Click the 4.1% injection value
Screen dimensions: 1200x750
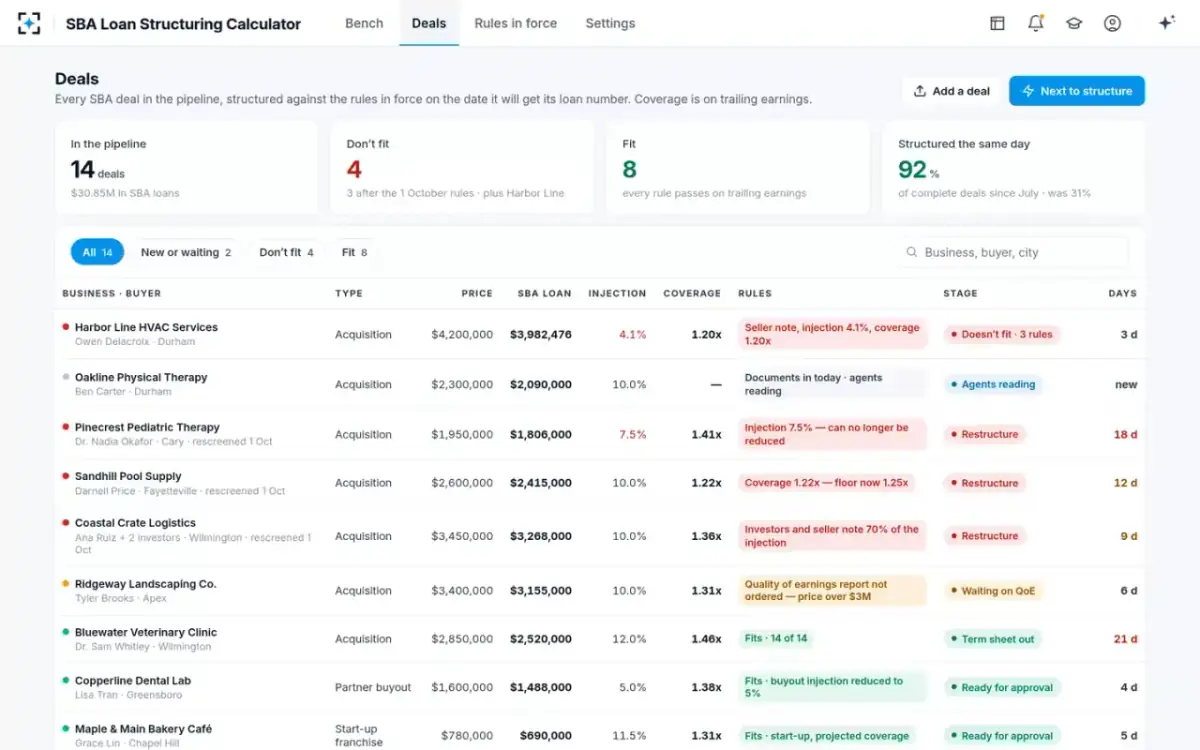point(633,335)
